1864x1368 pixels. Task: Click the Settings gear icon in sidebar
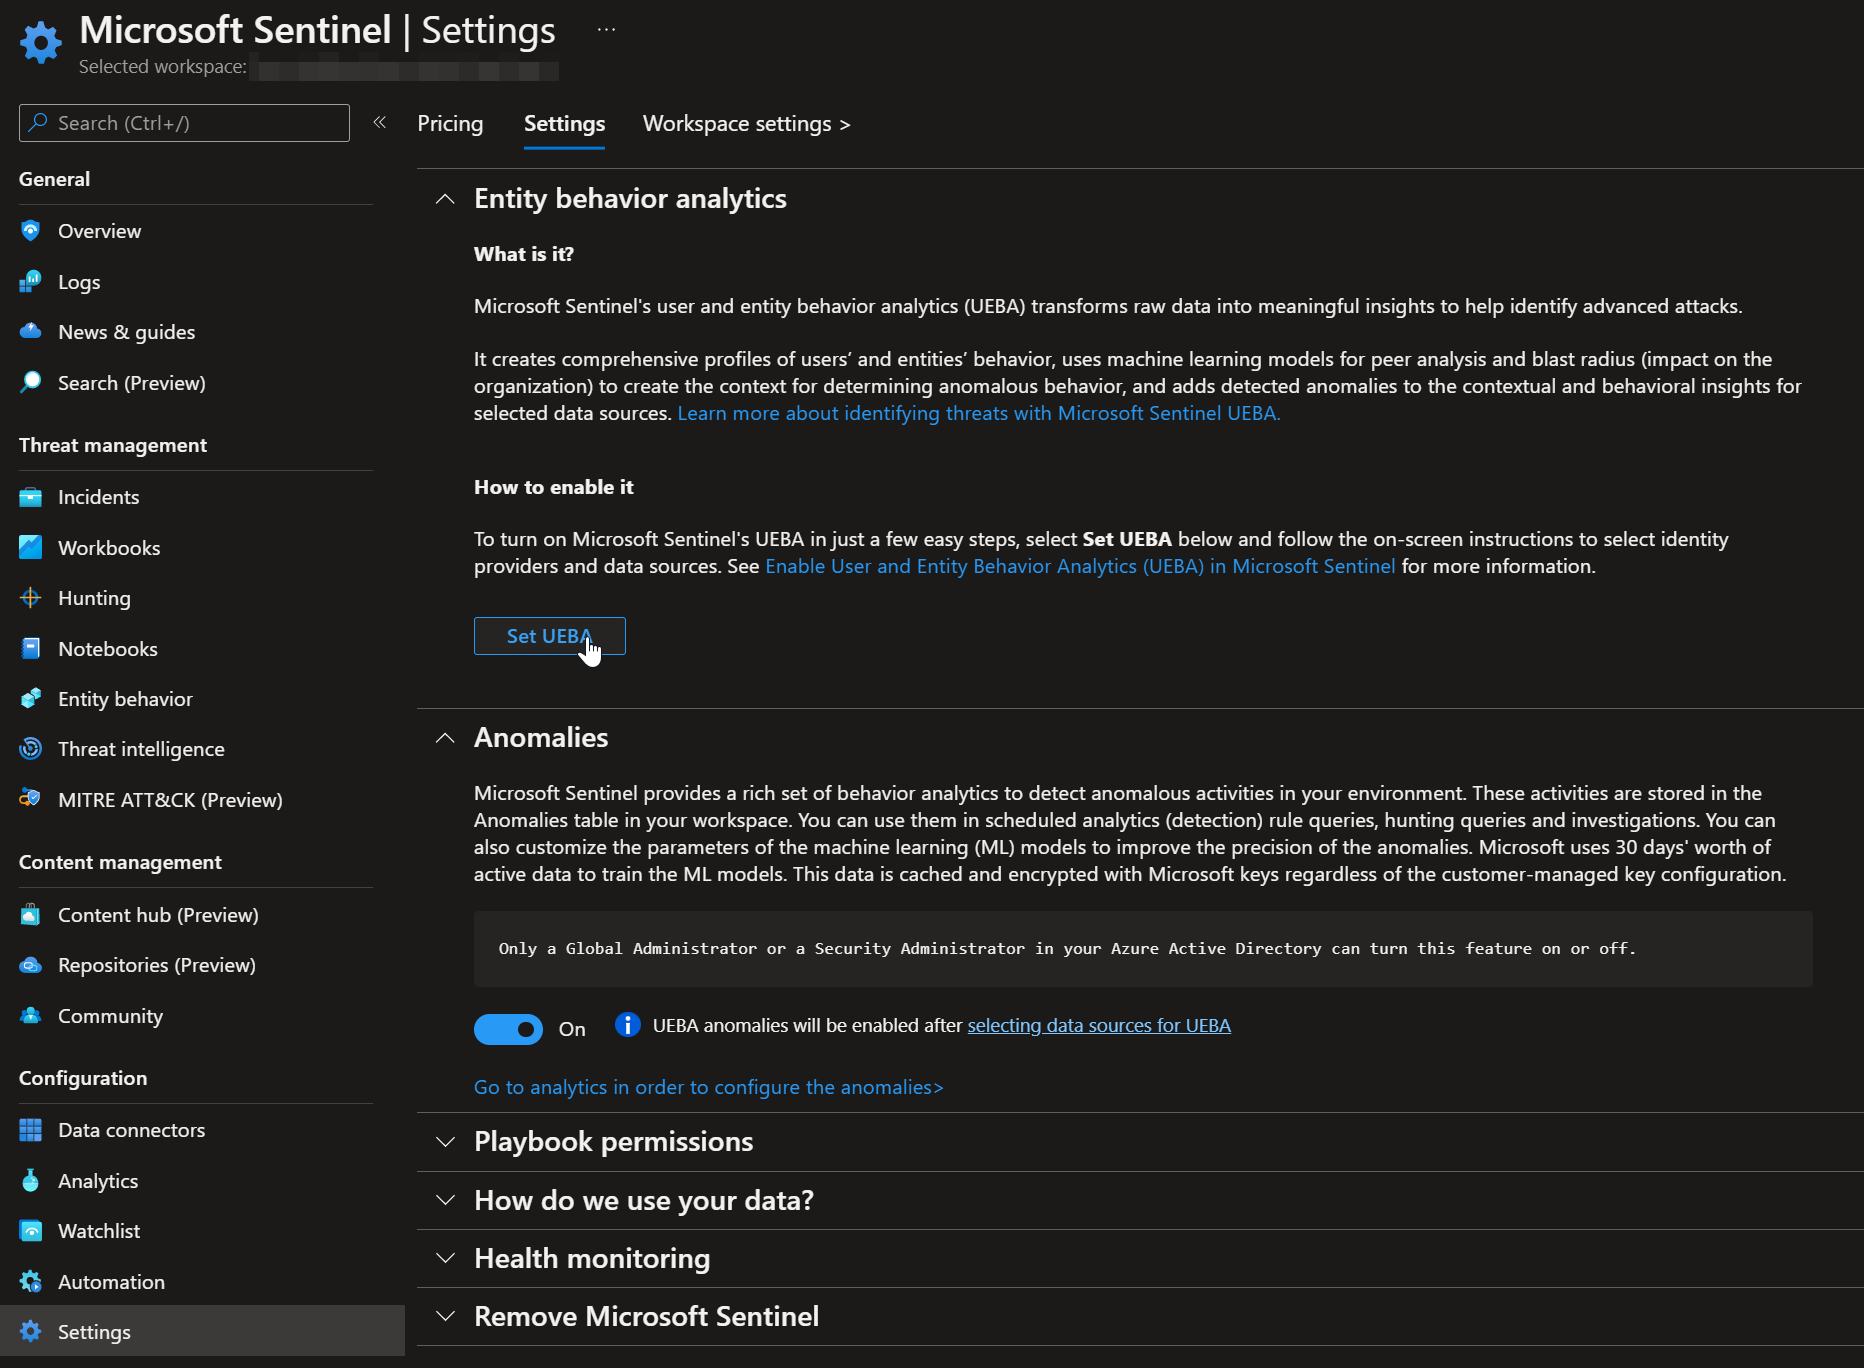[x=31, y=1332]
